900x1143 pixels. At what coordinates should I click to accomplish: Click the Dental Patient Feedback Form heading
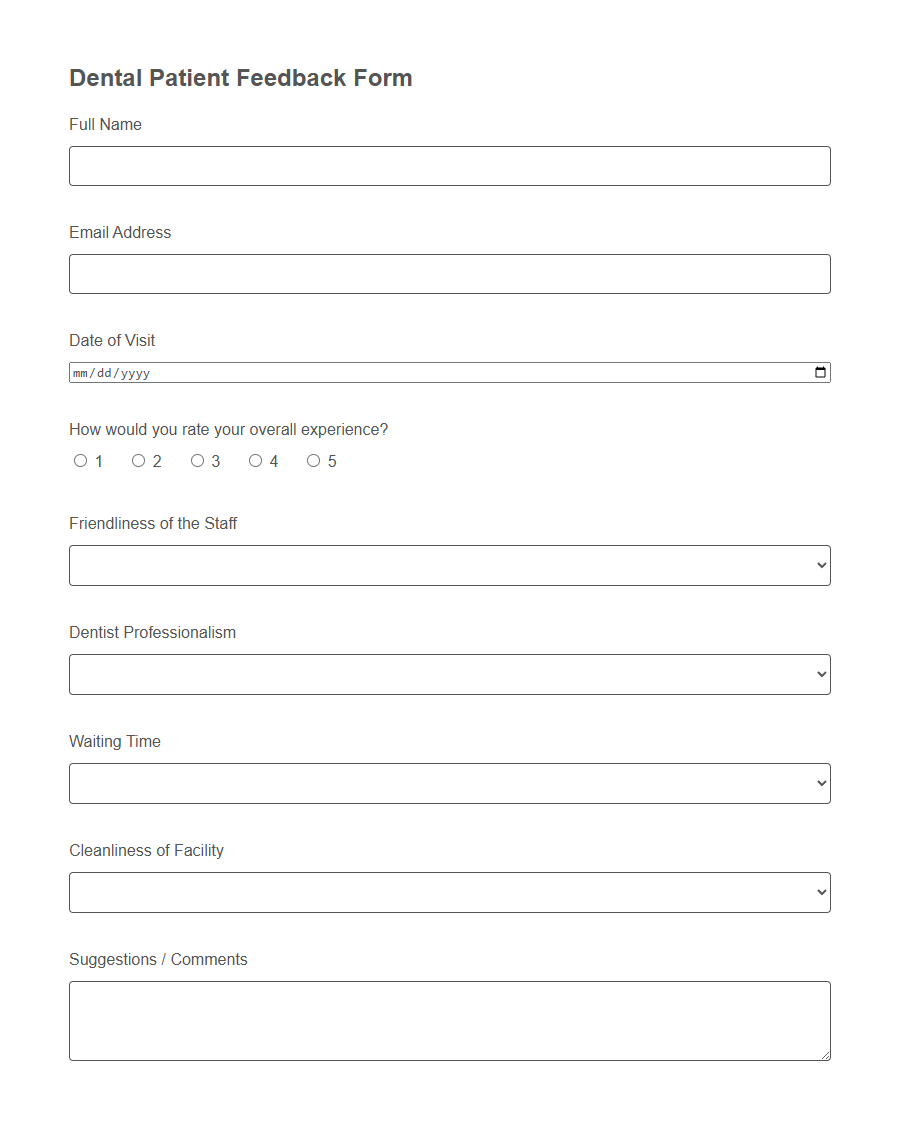(240, 77)
